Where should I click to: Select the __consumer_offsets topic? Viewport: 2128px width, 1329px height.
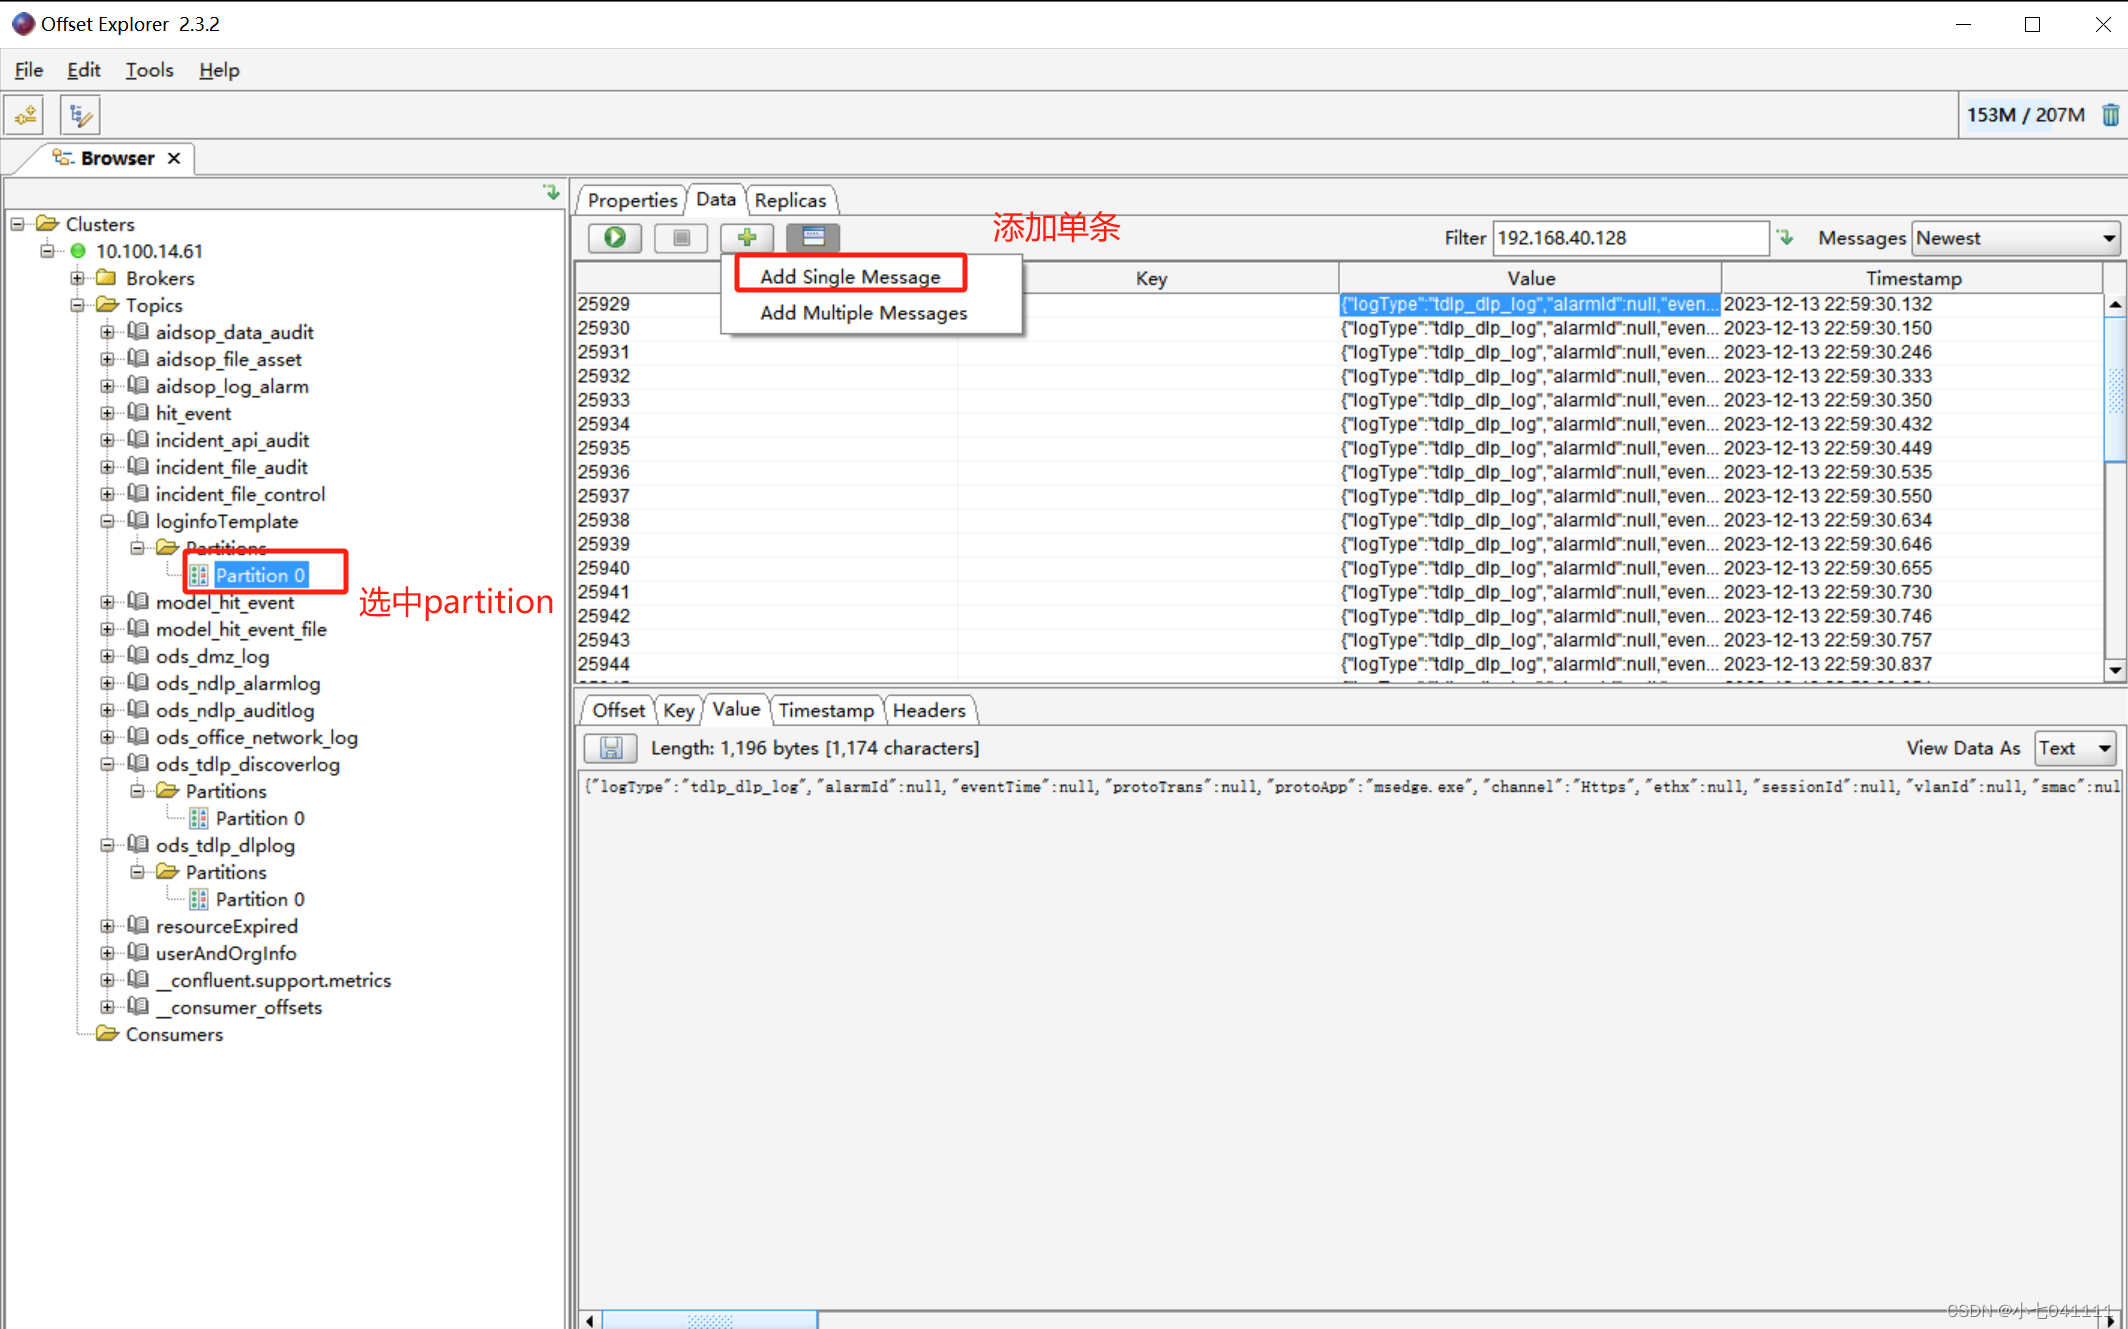click(239, 1007)
